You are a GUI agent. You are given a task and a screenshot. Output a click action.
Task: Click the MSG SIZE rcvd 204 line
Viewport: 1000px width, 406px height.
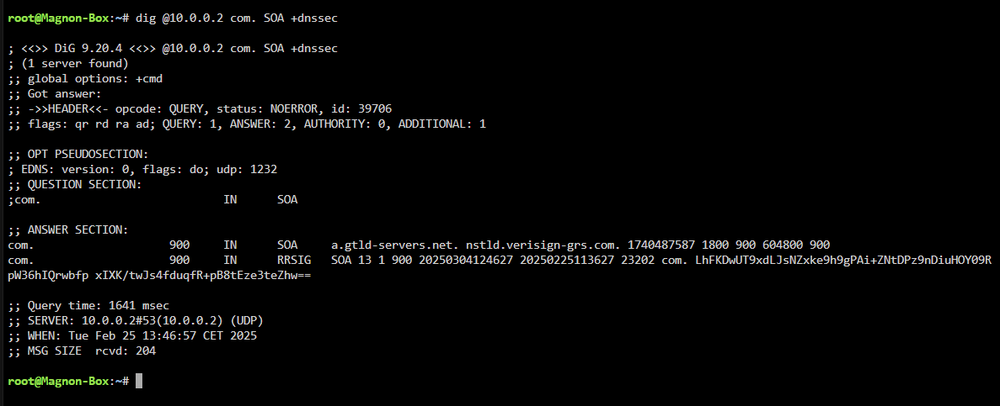tap(82, 351)
